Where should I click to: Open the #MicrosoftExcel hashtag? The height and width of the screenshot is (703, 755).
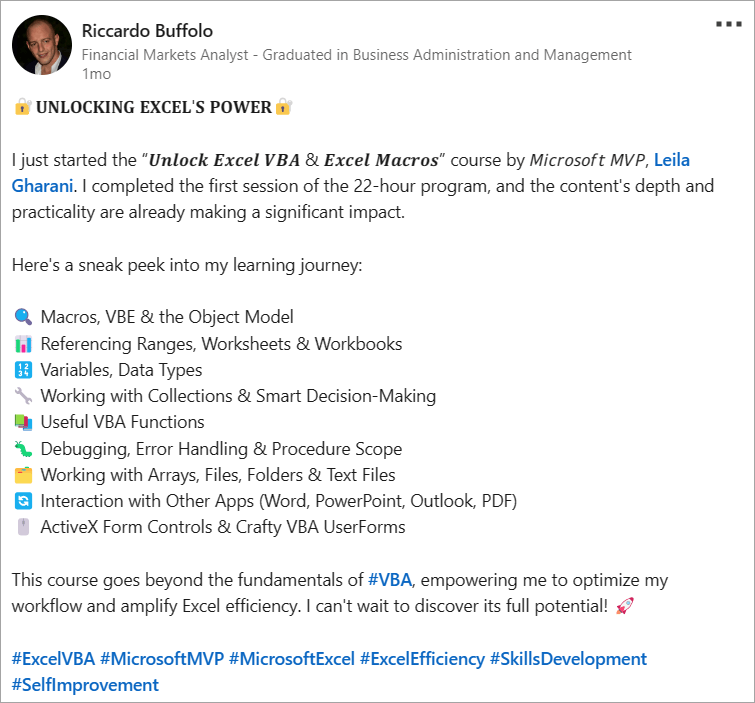(292, 659)
